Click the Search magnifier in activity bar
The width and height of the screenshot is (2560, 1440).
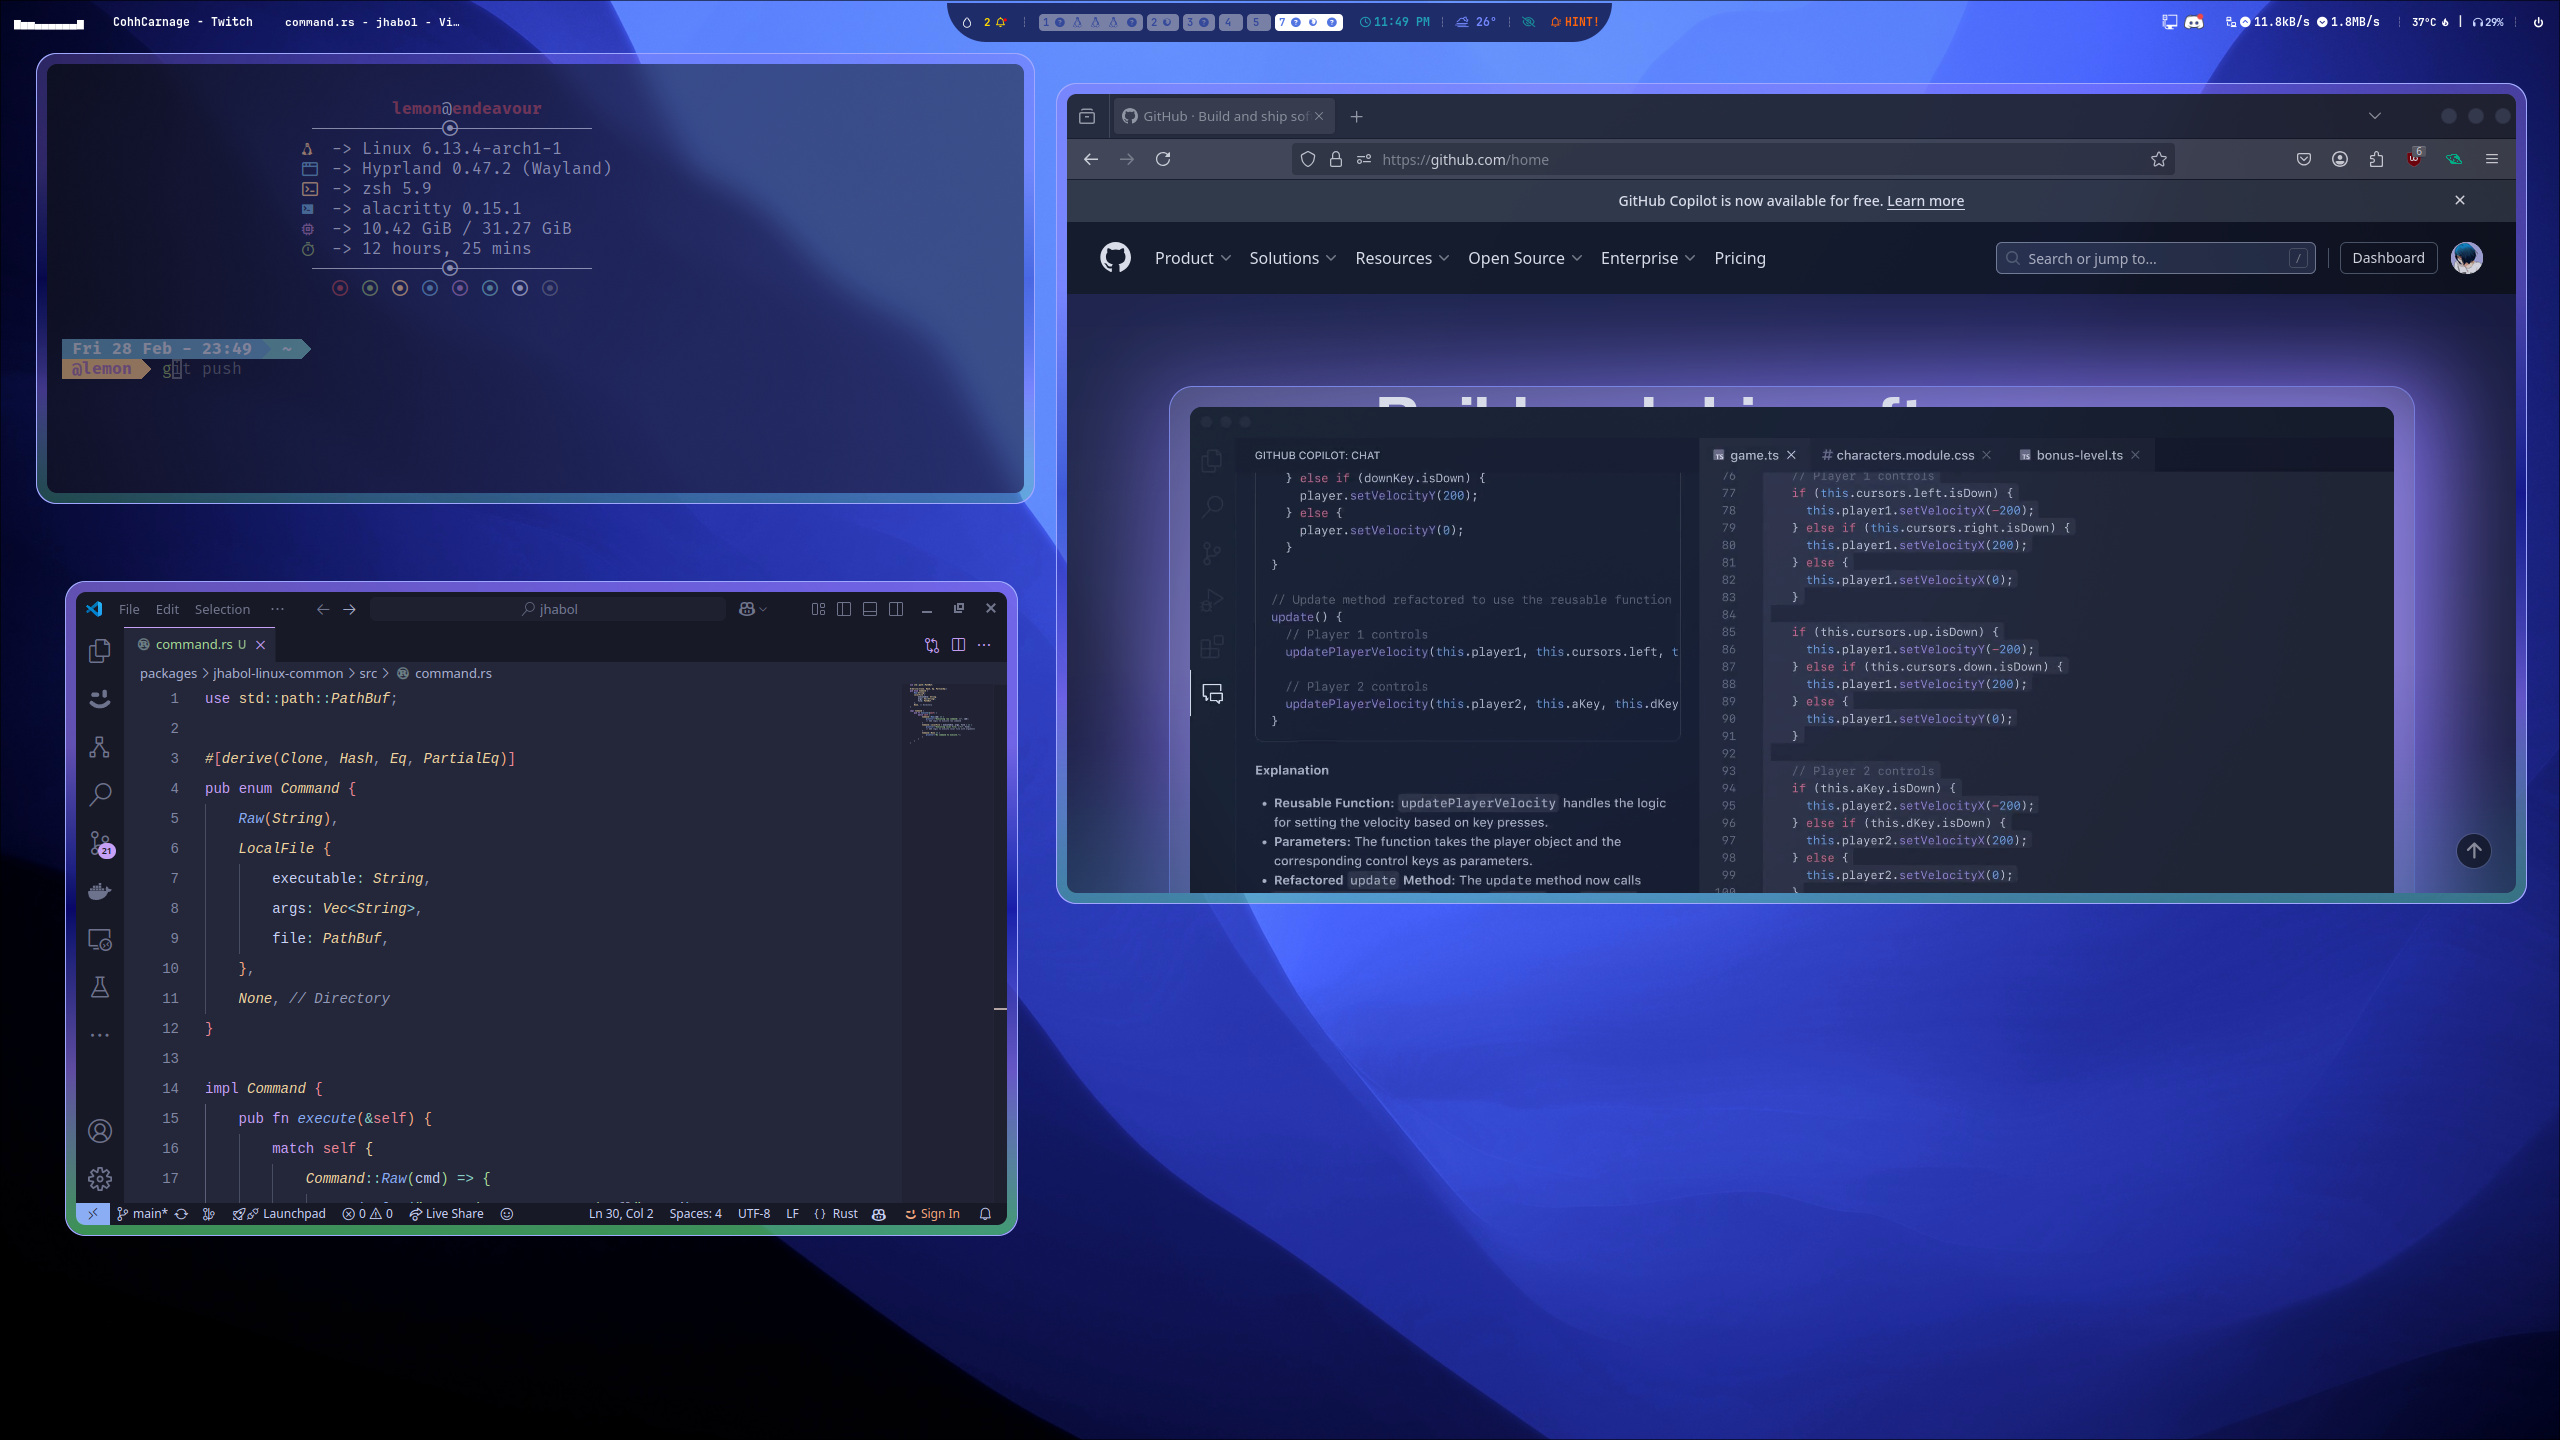[99, 795]
